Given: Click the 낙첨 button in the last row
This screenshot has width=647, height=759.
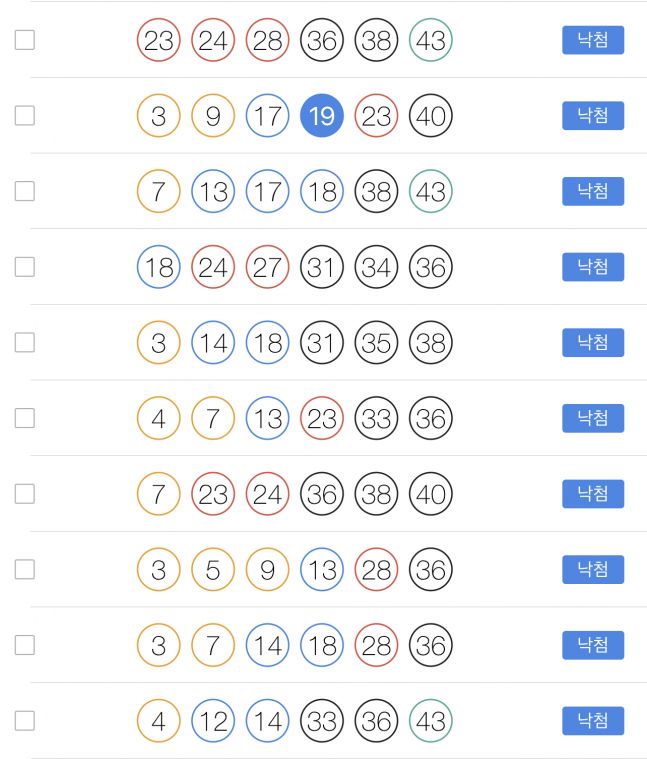Looking at the screenshot, I should point(593,721).
